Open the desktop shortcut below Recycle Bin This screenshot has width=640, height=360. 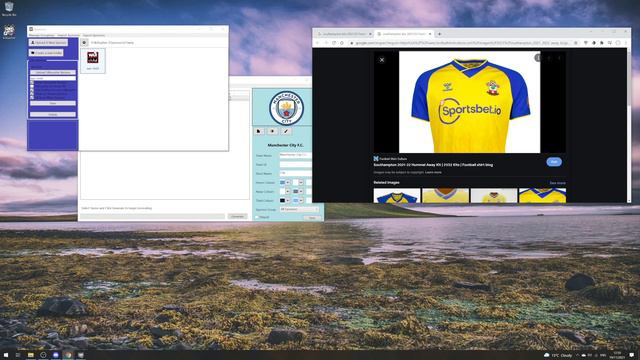click(x=9, y=32)
